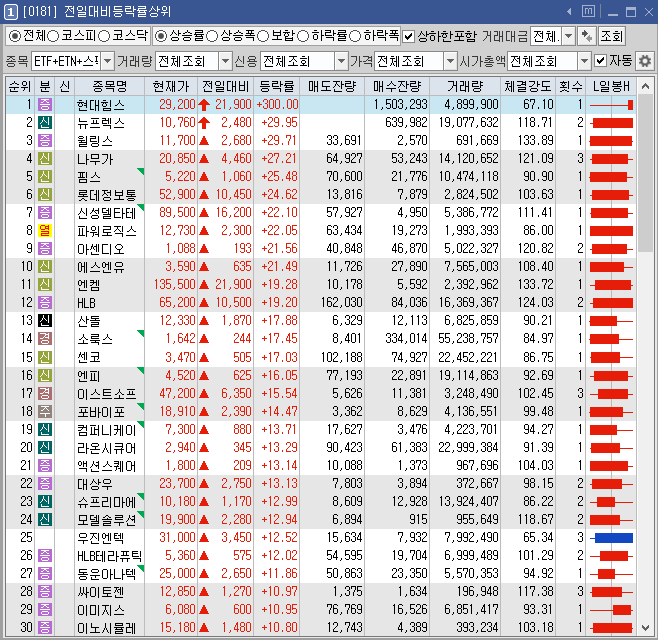Choose the 하락폭 radio button
The image size is (658, 640).
click(355, 36)
